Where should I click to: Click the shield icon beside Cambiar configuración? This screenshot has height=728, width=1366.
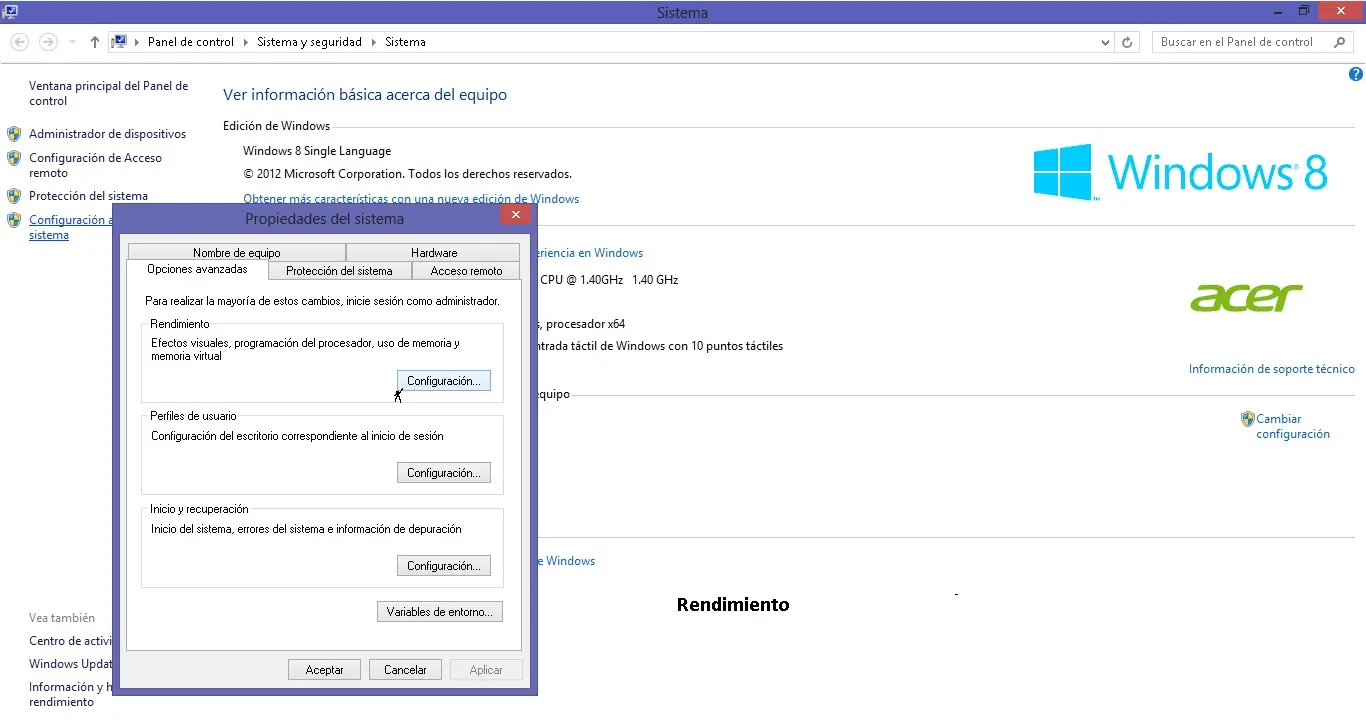(x=1247, y=419)
